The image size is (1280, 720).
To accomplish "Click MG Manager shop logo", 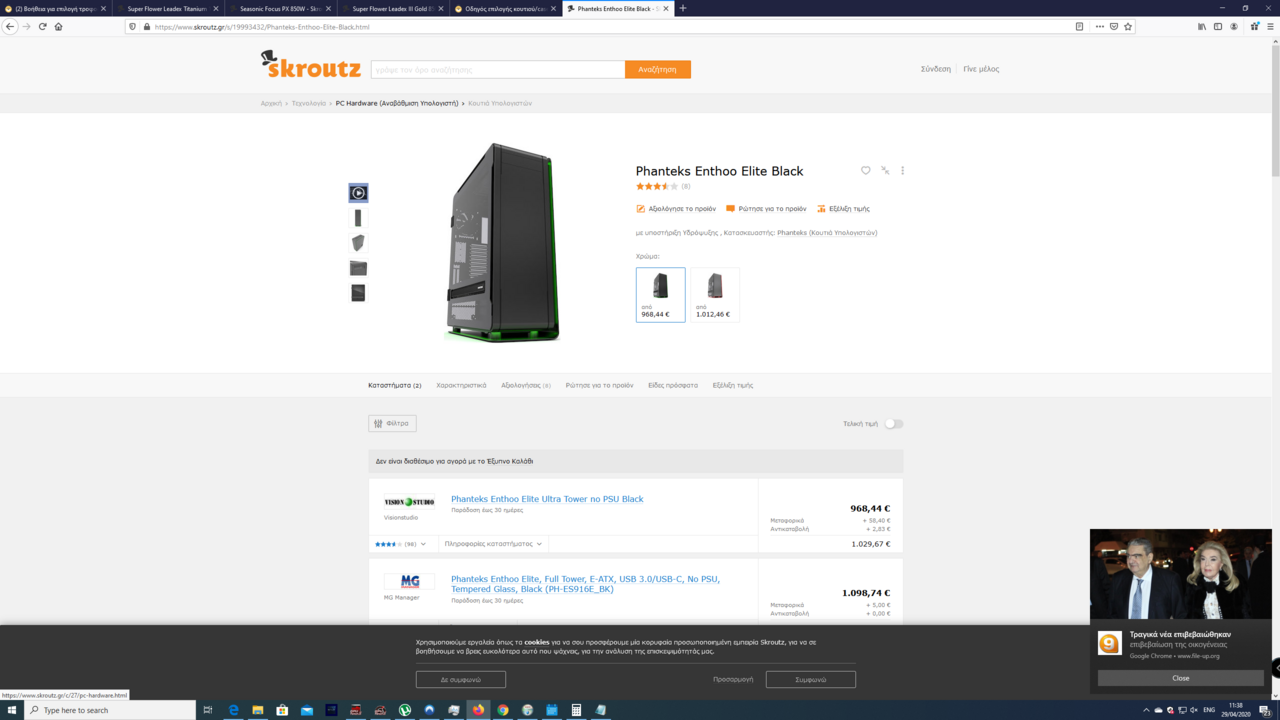I will [x=409, y=582].
